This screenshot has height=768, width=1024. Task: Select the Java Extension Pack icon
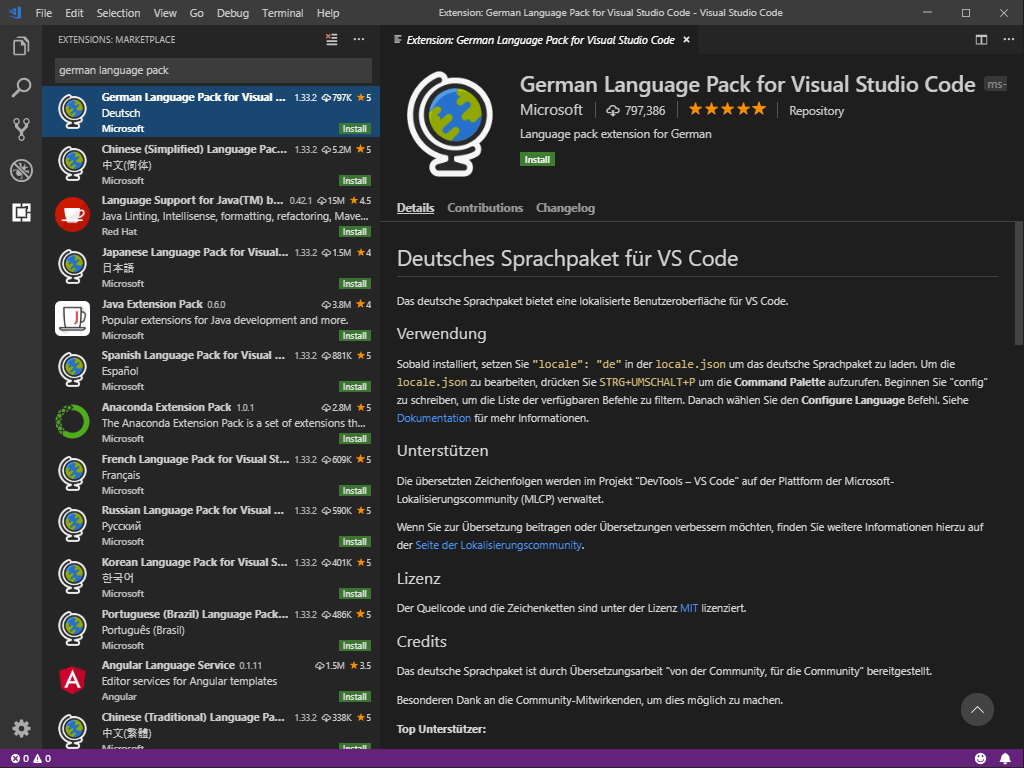coord(72,319)
